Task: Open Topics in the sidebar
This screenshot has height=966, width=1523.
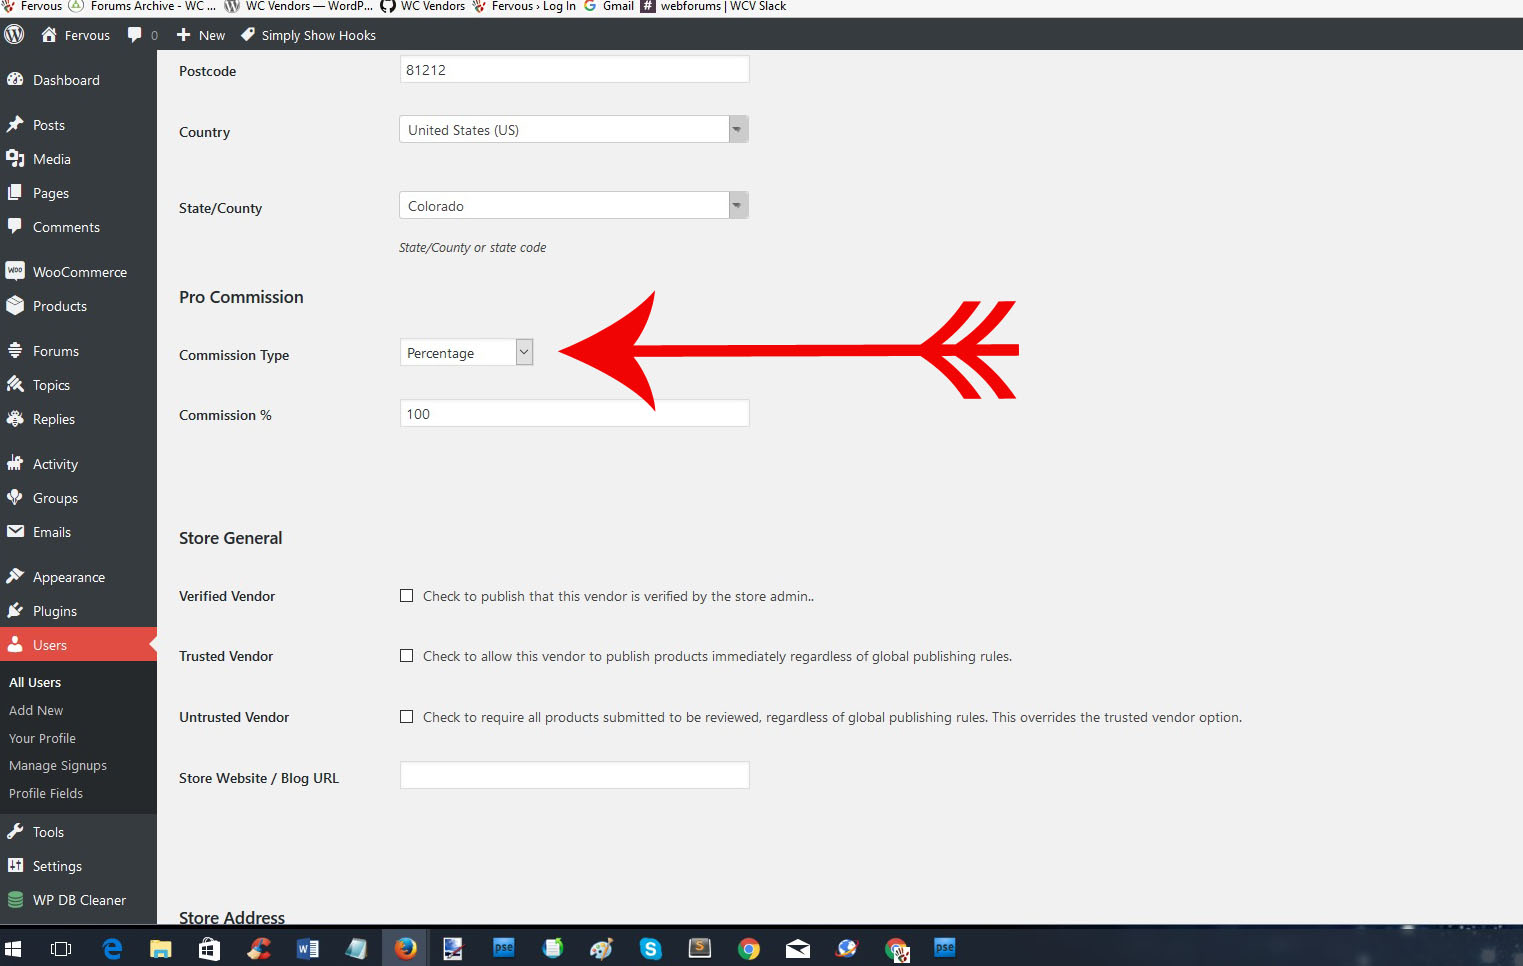Action: [51, 385]
